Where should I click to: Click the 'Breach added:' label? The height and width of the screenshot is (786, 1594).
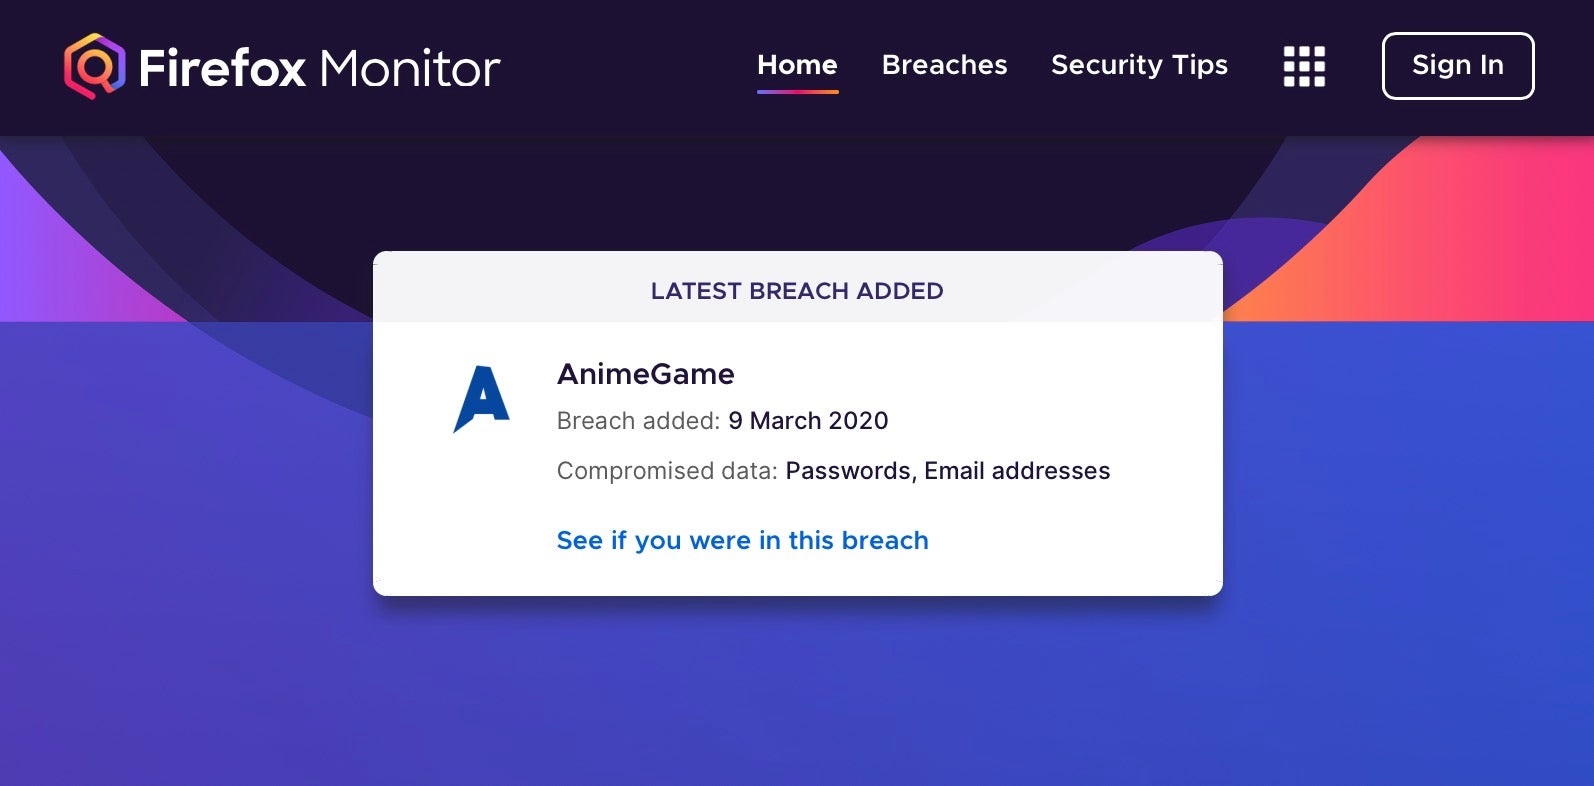[638, 421]
